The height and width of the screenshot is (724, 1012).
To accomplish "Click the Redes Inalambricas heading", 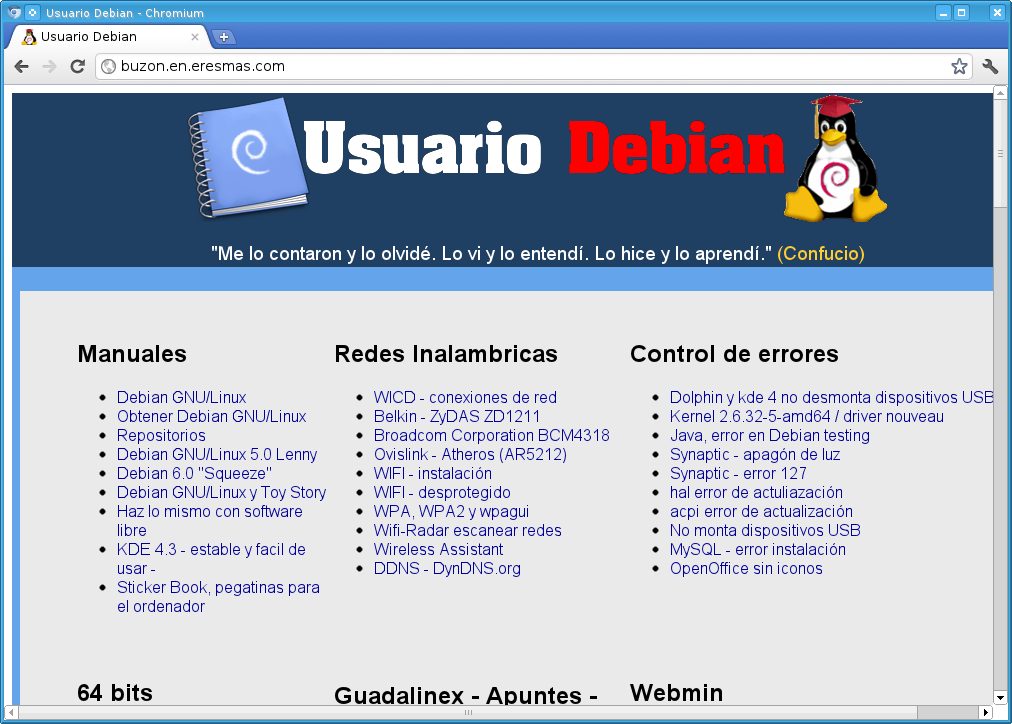I will point(446,354).
